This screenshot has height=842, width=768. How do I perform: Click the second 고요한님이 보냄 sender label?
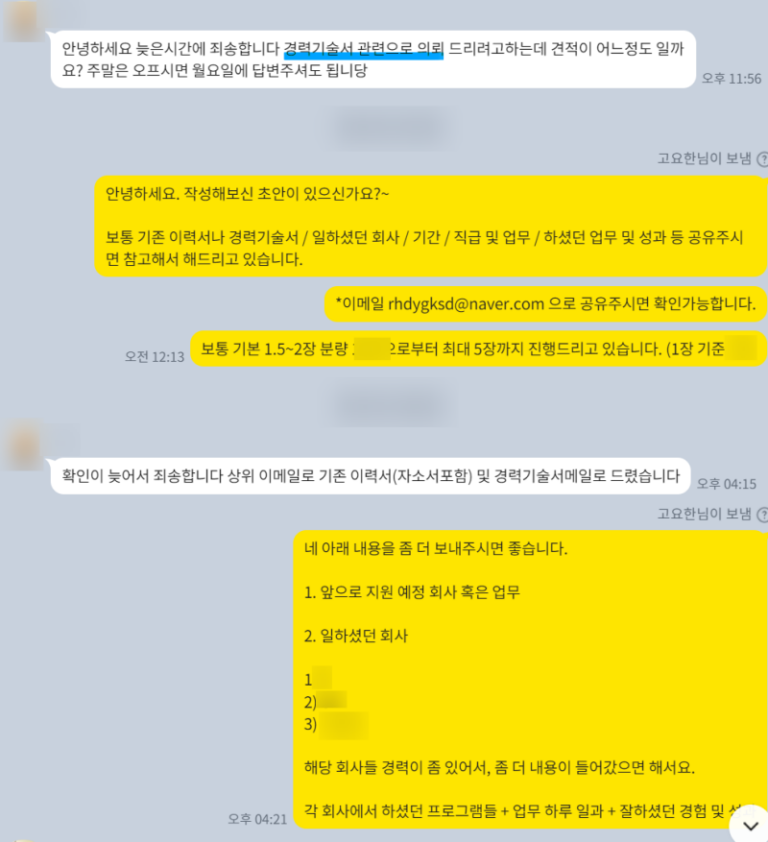click(704, 514)
